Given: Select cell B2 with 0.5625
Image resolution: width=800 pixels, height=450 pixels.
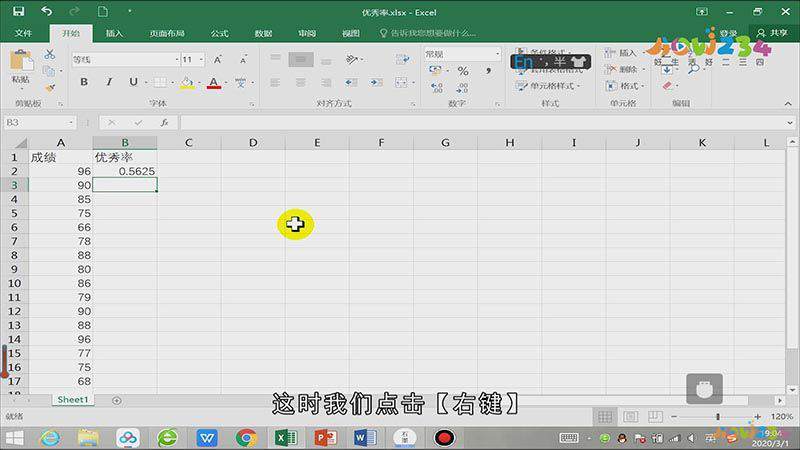Looking at the screenshot, I should pos(125,171).
